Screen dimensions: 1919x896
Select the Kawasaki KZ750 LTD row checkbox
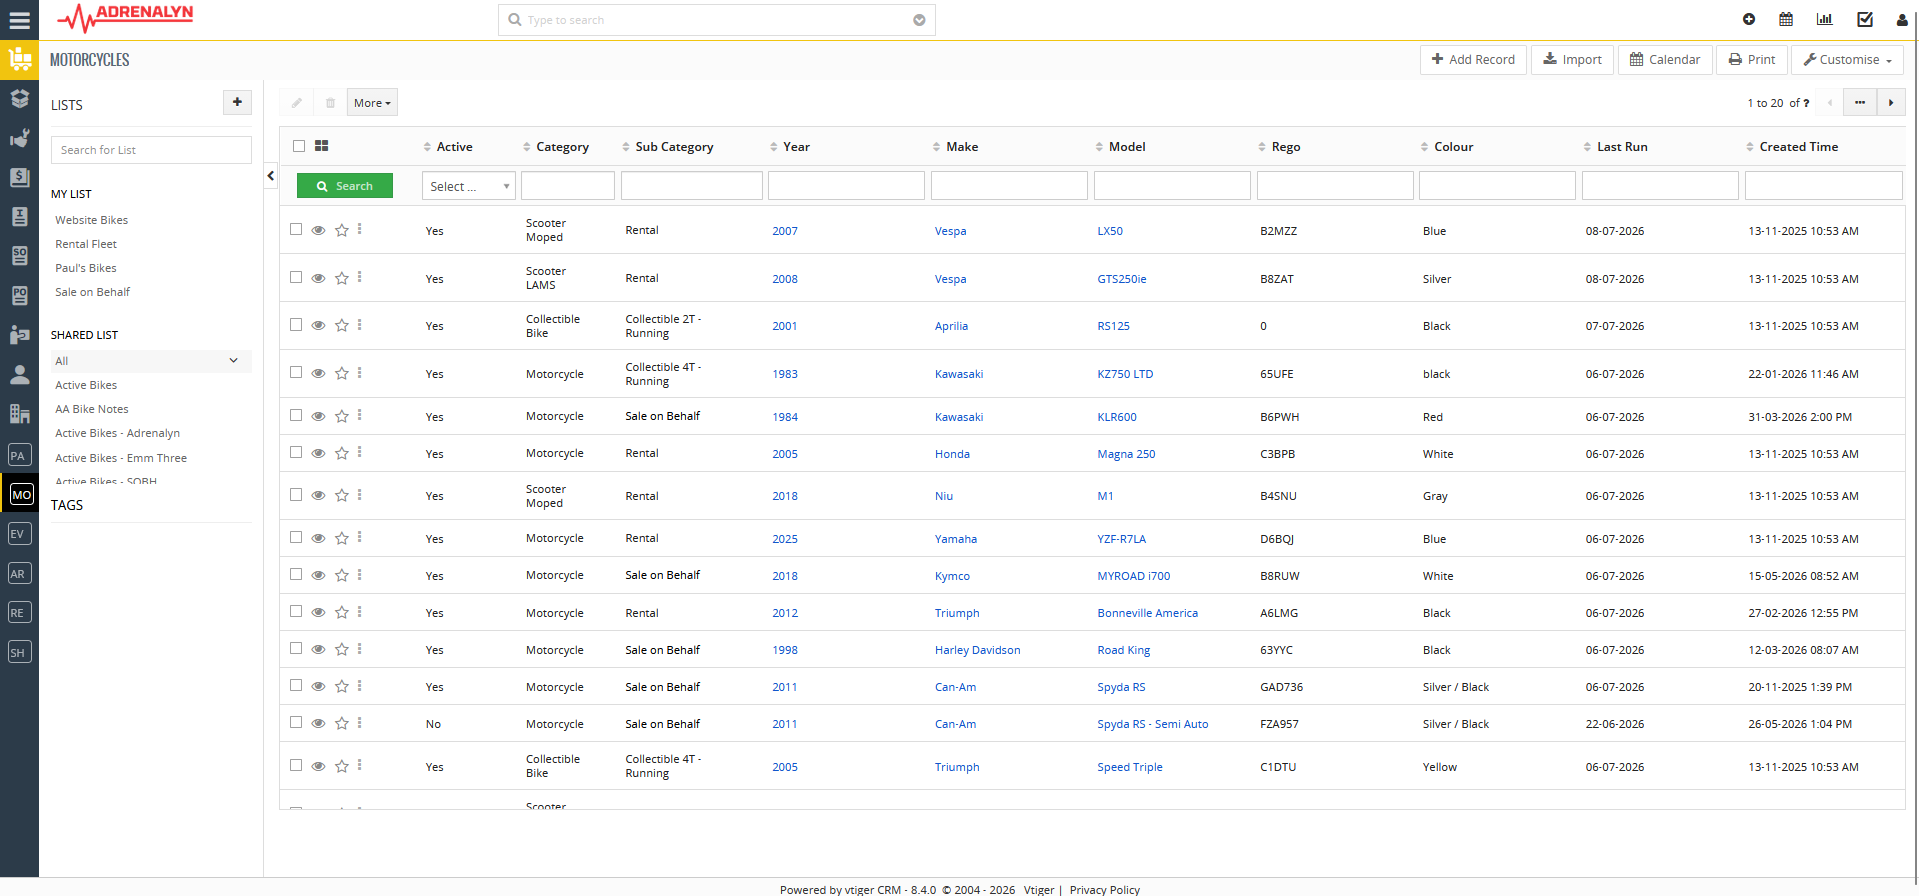(296, 372)
